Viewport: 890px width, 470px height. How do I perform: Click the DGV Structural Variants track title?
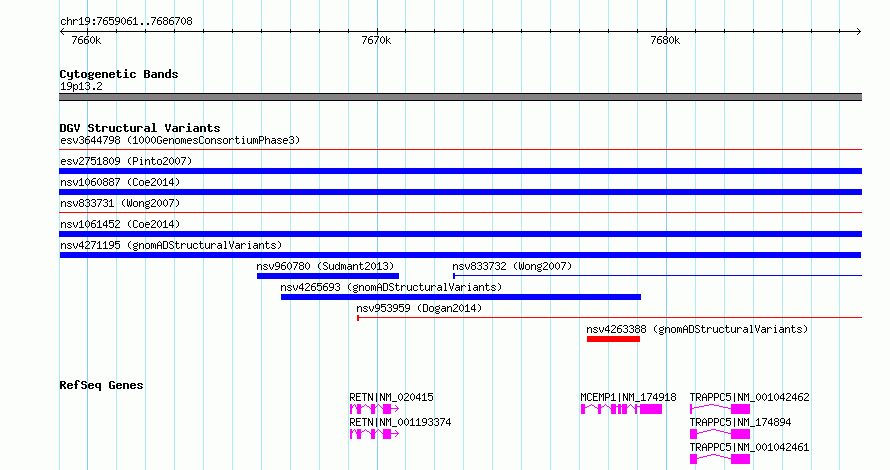coord(140,128)
